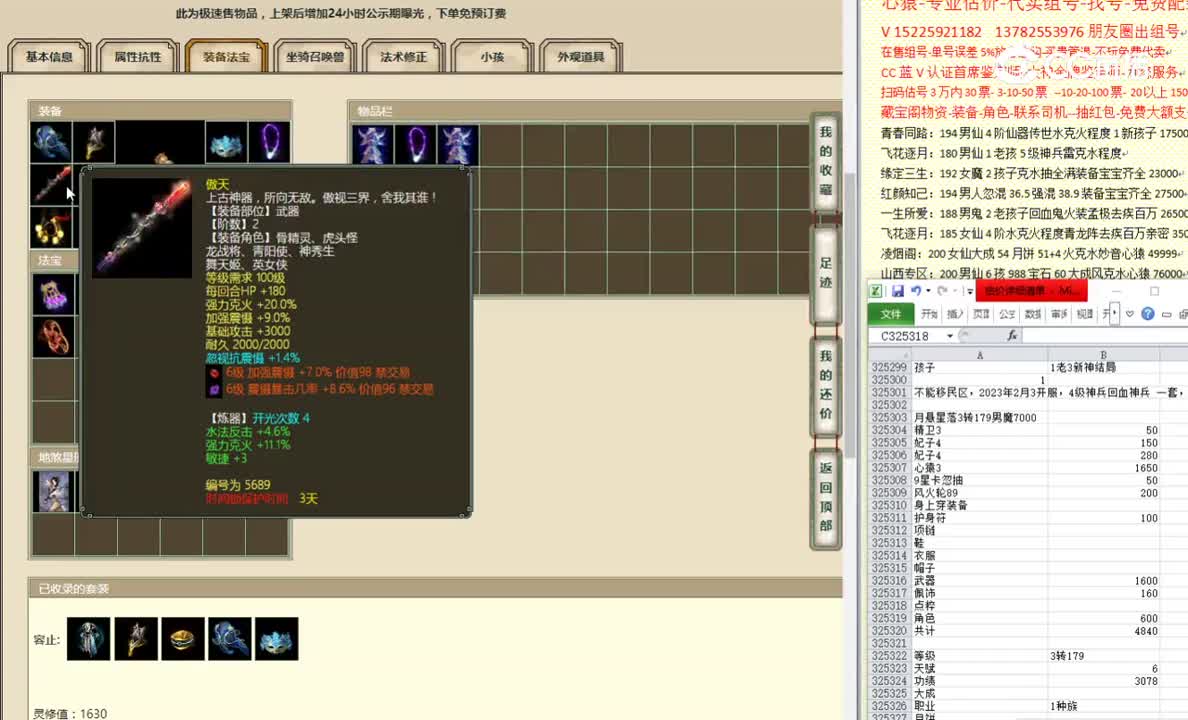Switch to the 法术修正 tab

tap(403, 56)
